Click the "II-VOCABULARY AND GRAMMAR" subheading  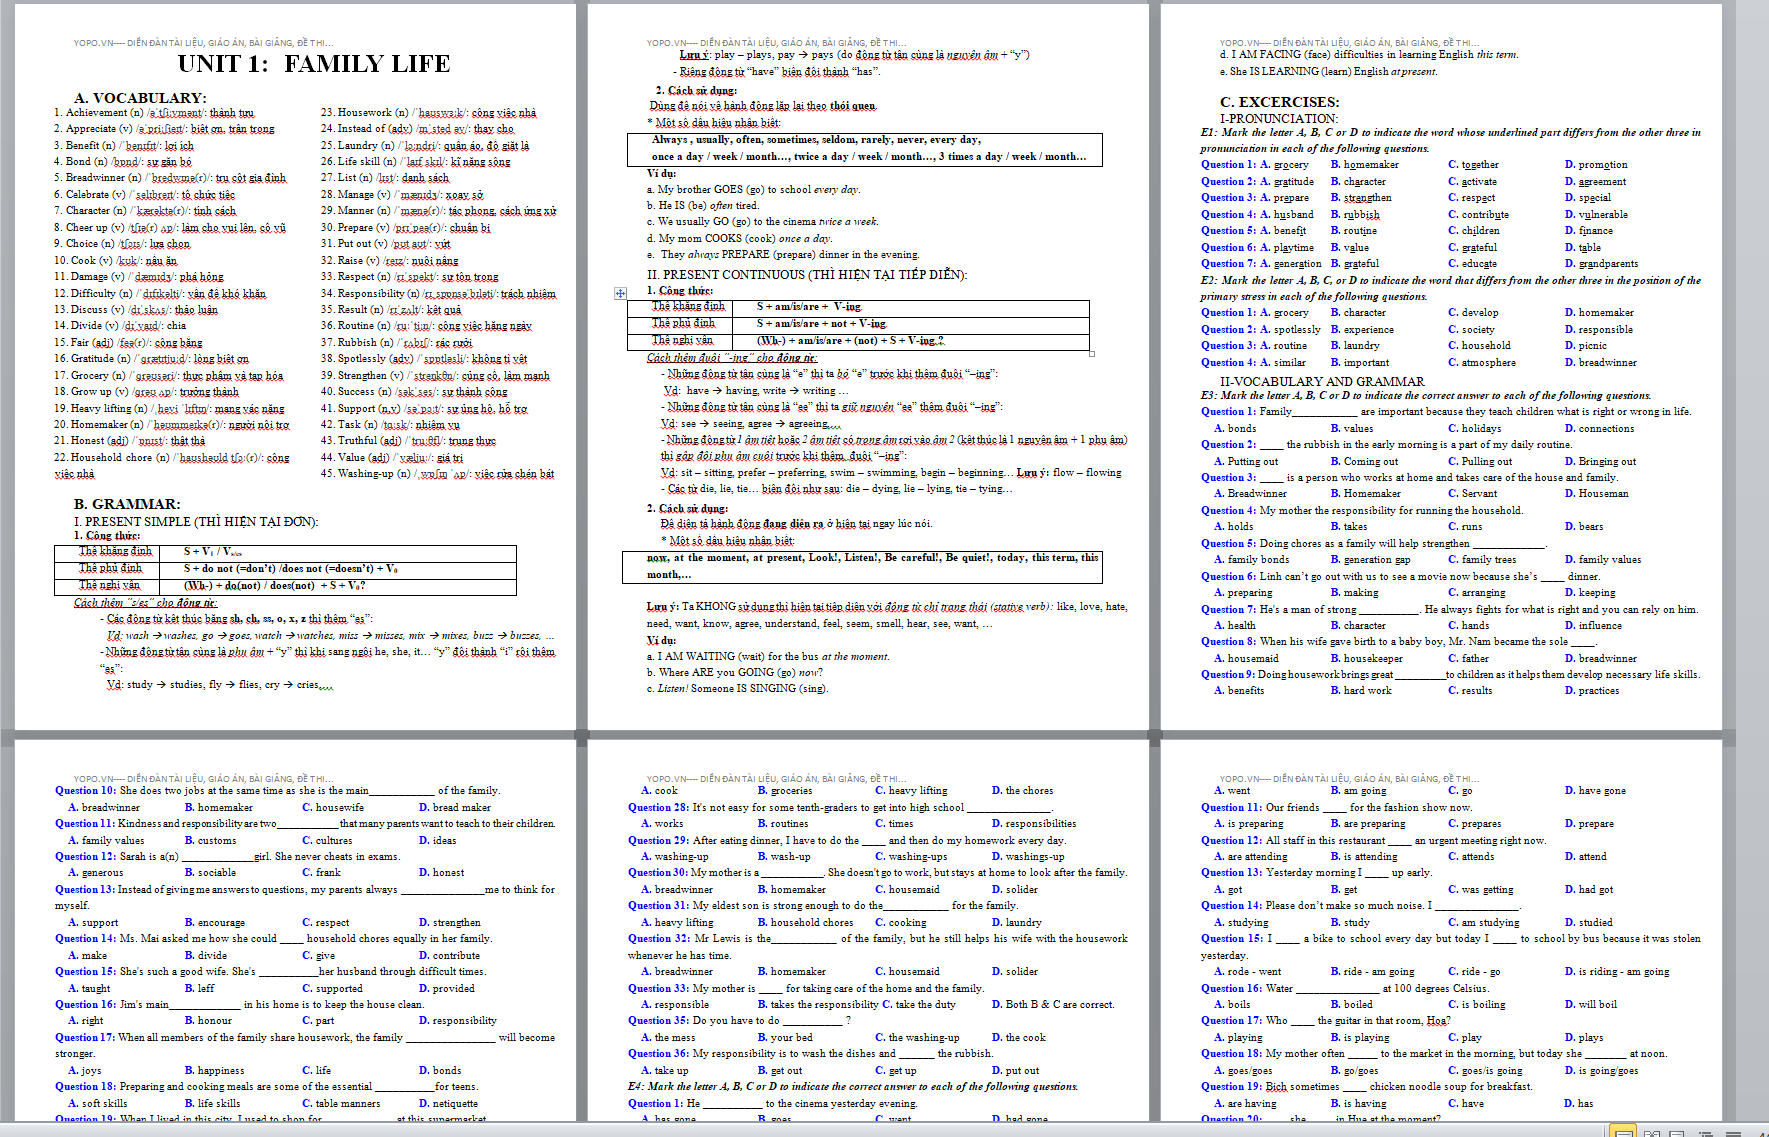pos(1322,381)
